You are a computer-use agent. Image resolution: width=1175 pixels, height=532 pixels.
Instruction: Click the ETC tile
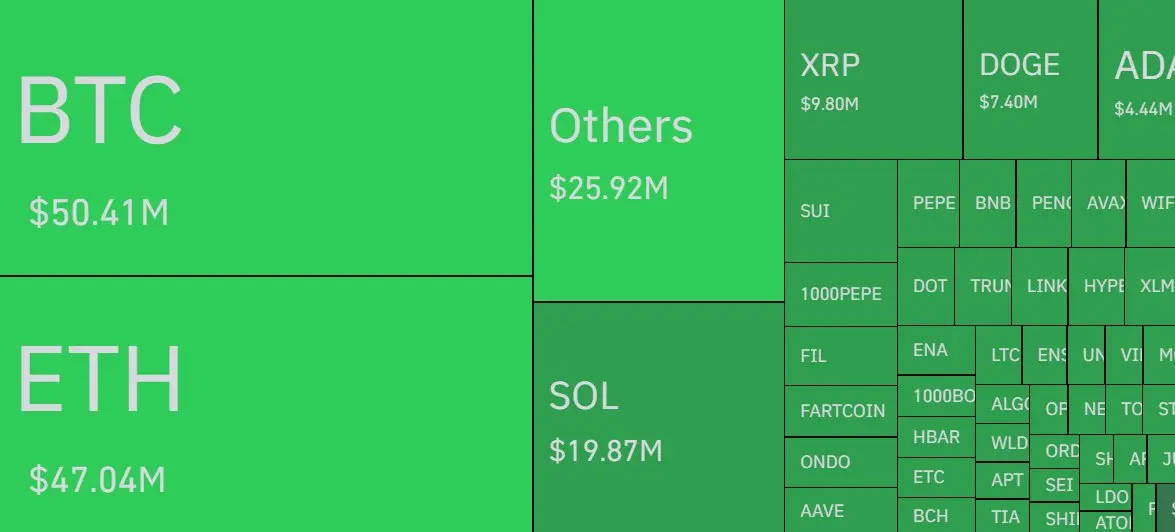point(937,477)
